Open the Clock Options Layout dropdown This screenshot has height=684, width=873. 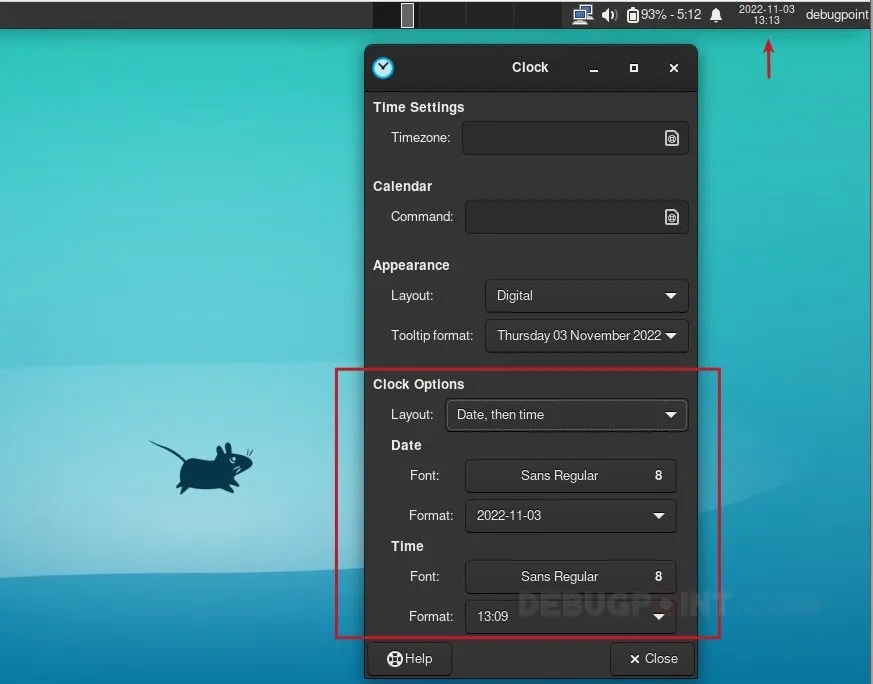[566, 415]
